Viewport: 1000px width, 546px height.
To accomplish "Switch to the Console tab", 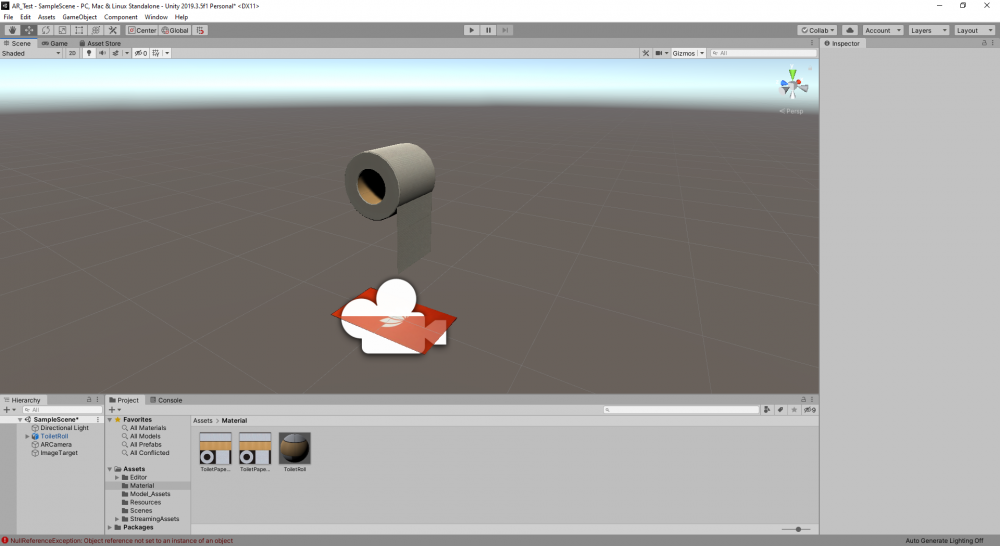I will [166, 400].
